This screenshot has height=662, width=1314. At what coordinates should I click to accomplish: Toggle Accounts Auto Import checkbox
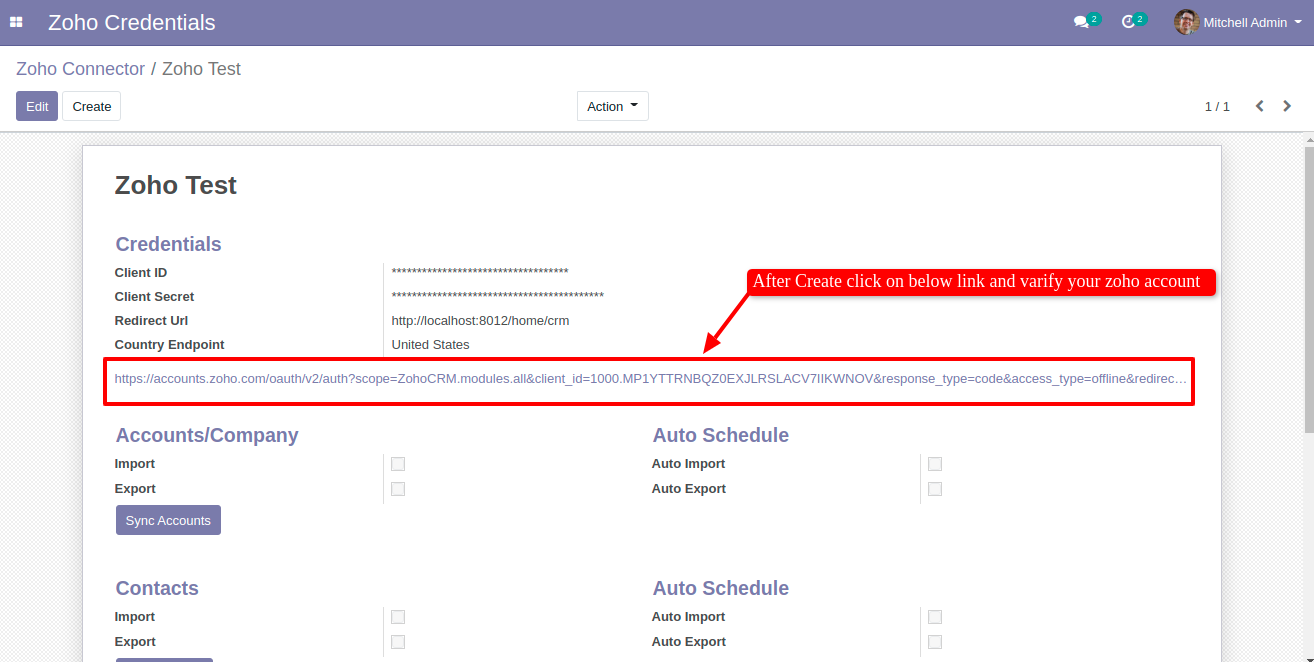[x=935, y=464]
